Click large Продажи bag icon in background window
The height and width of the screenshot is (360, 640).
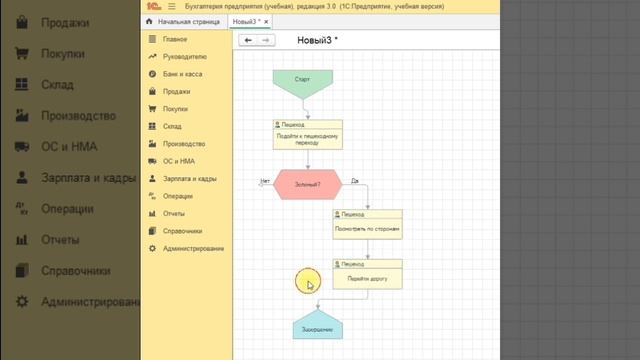click(22, 22)
